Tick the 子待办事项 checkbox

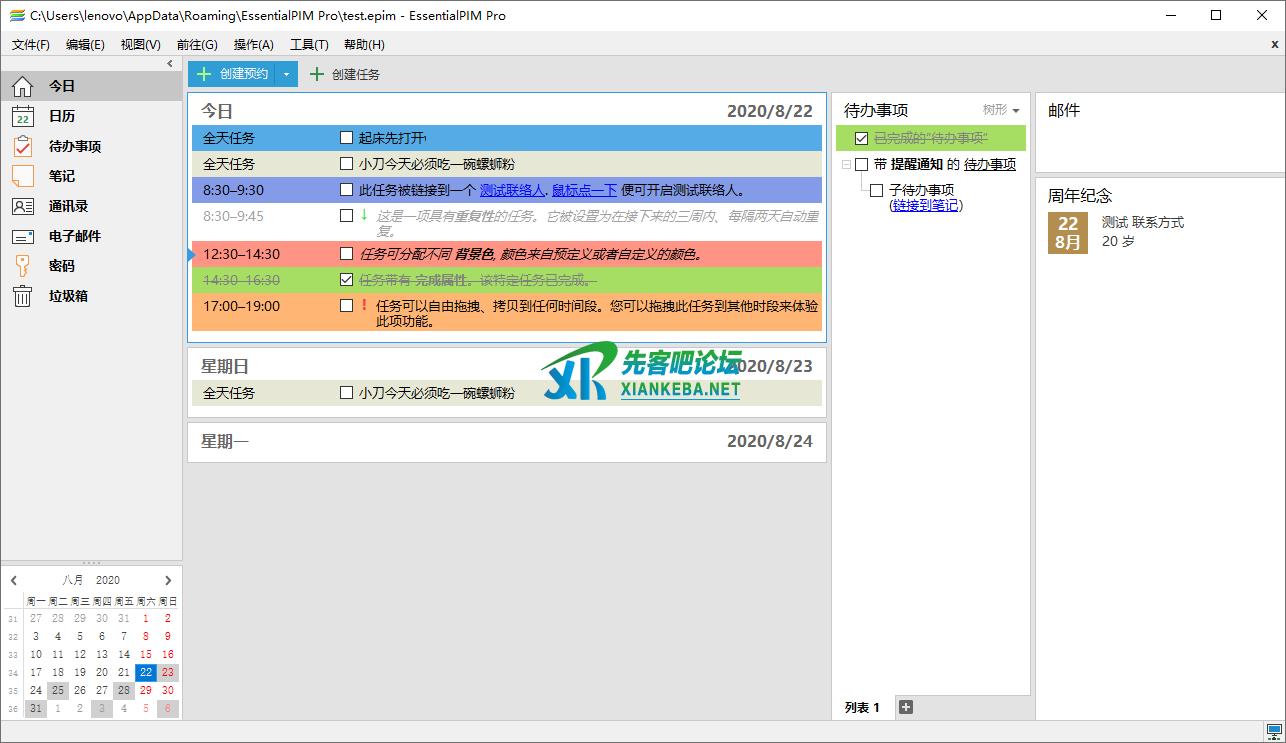(876, 190)
